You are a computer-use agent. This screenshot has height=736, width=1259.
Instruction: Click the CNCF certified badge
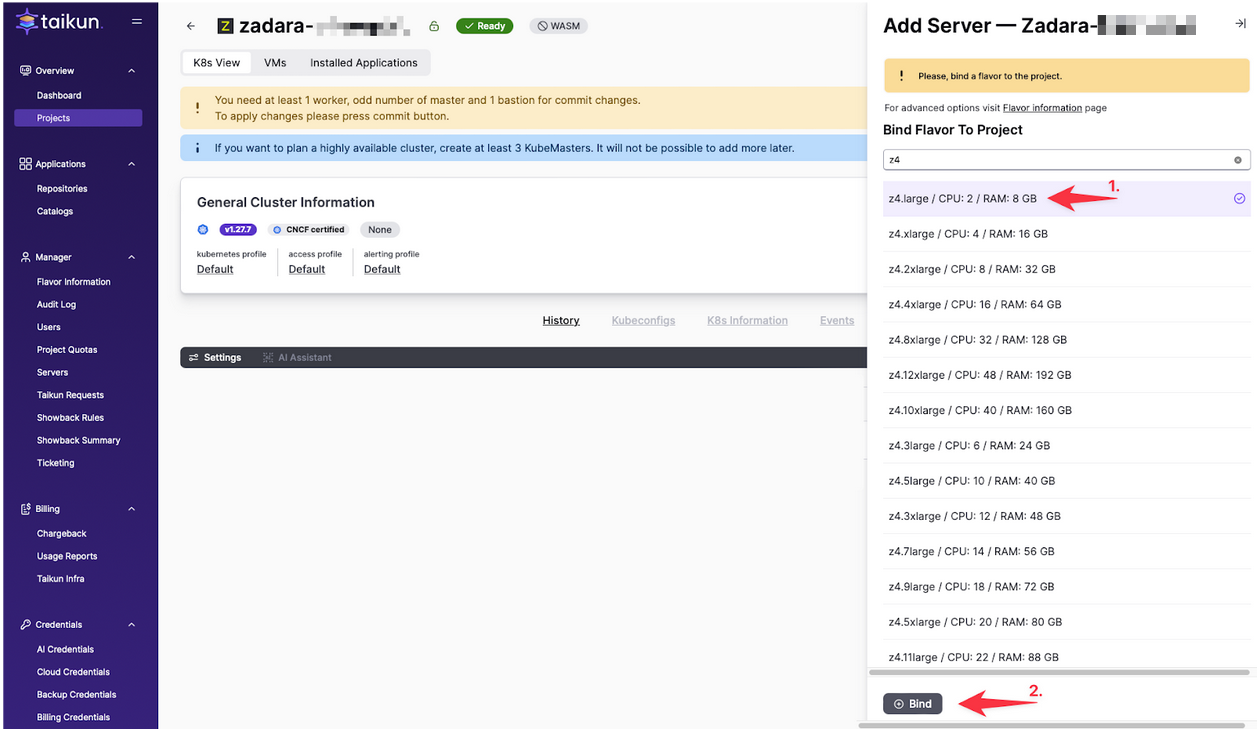tap(308, 230)
